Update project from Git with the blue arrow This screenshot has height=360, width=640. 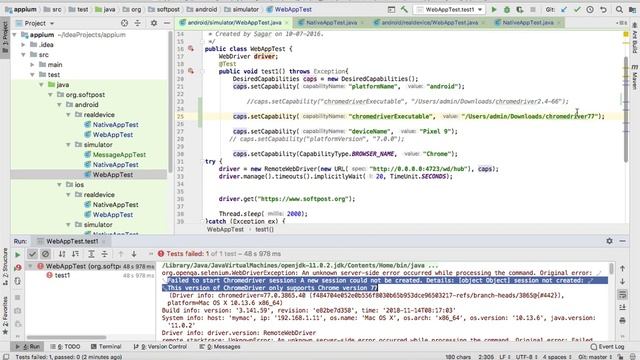pos(564,9)
